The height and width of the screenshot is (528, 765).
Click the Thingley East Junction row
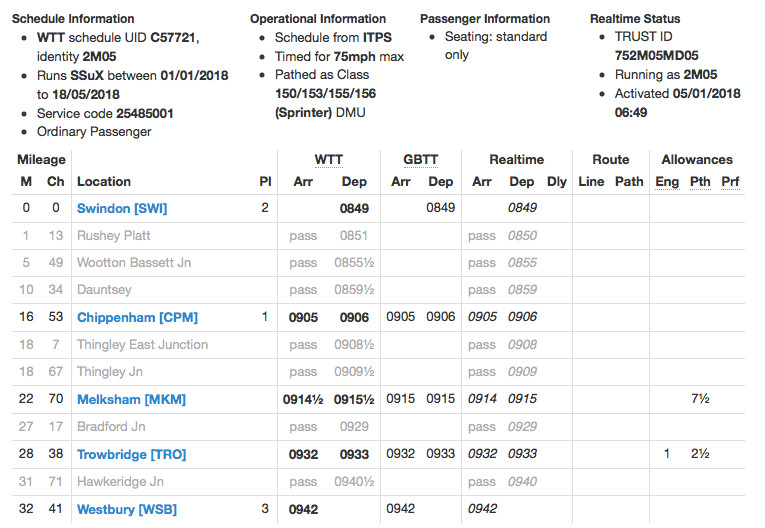pyautogui.click(x=142, y=344)
